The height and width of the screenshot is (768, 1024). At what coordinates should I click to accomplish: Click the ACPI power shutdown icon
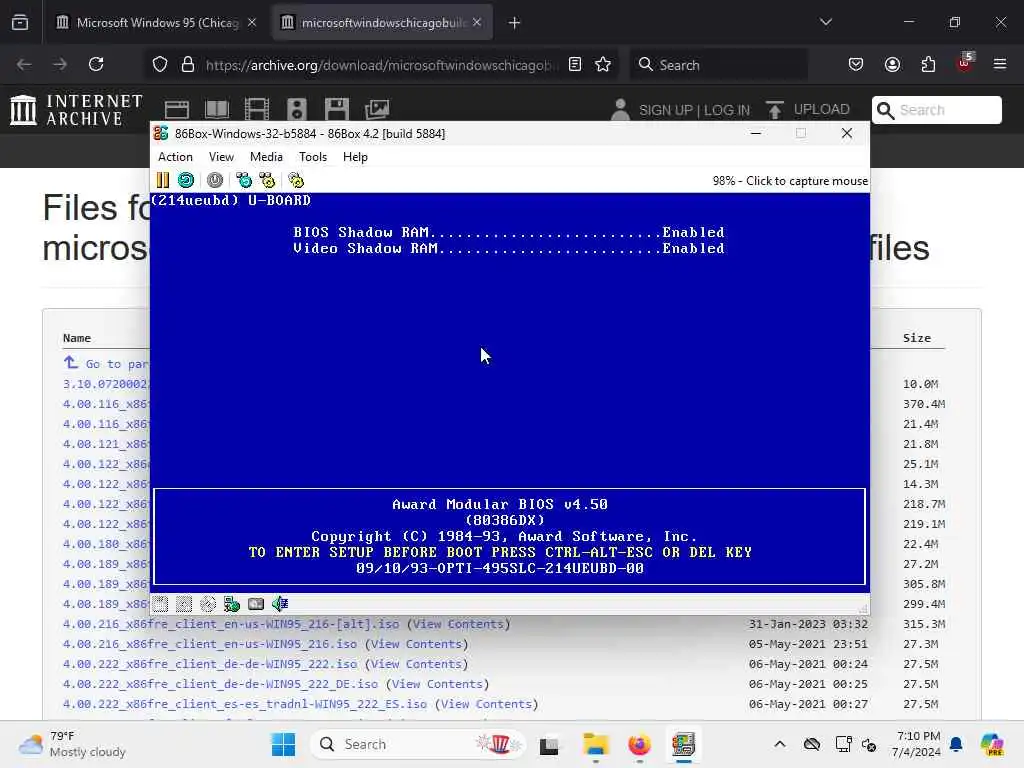(215, 180)
